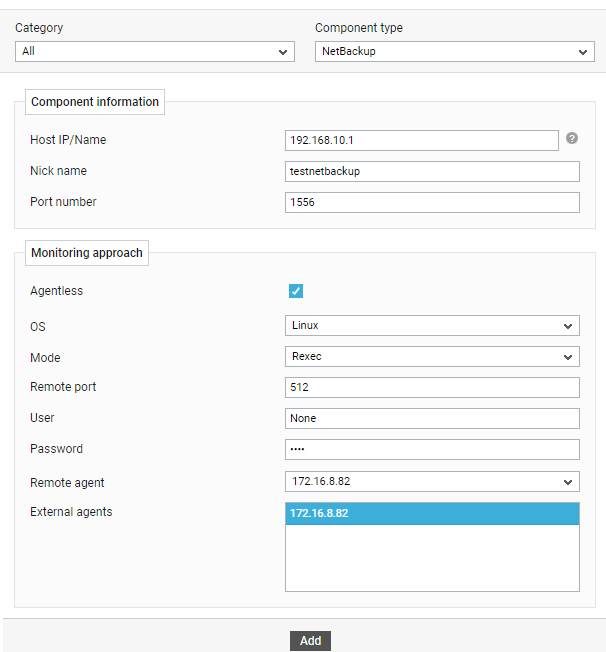Click the Add button
This screenshot has width=606, height=652.
pos(310,641)
